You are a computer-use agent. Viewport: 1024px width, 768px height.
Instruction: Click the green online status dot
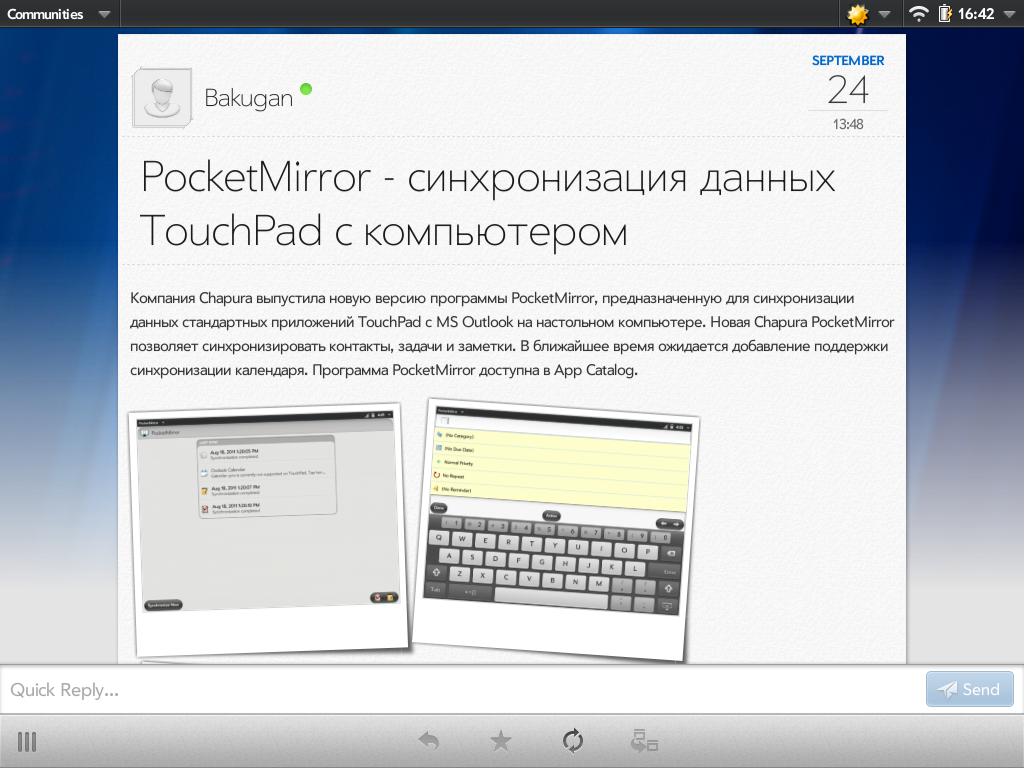point(306,90)
